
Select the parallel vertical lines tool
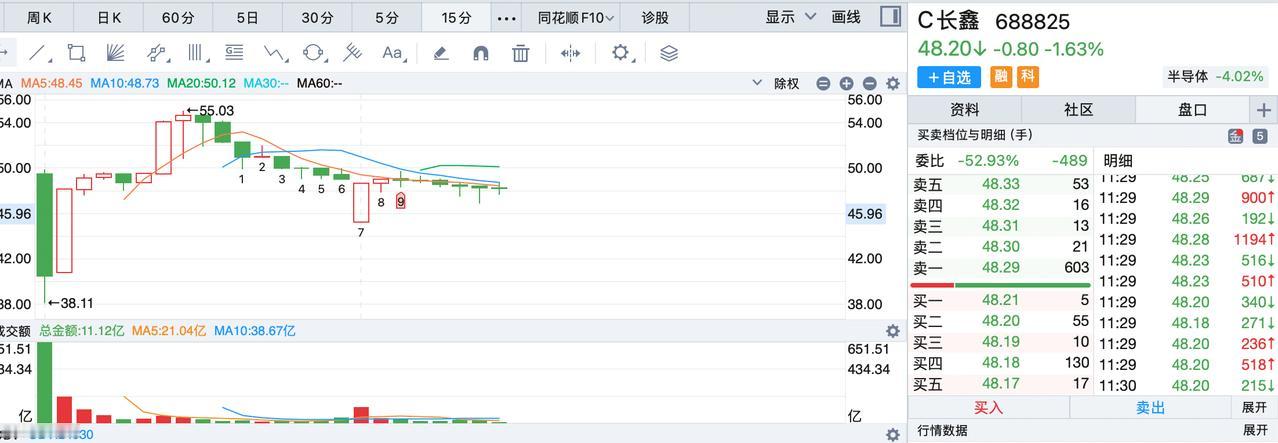tap(196, 53)
